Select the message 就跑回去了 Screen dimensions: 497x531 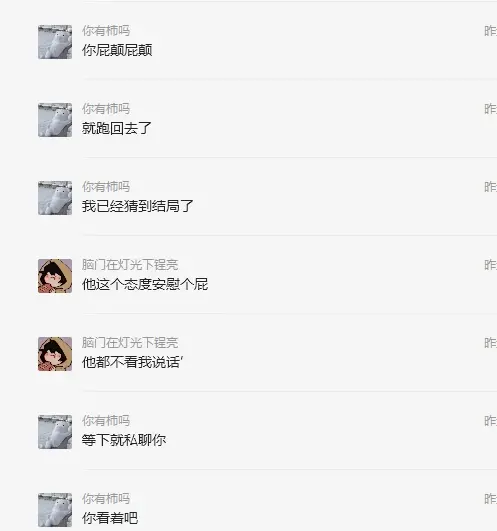coord(116,128)
